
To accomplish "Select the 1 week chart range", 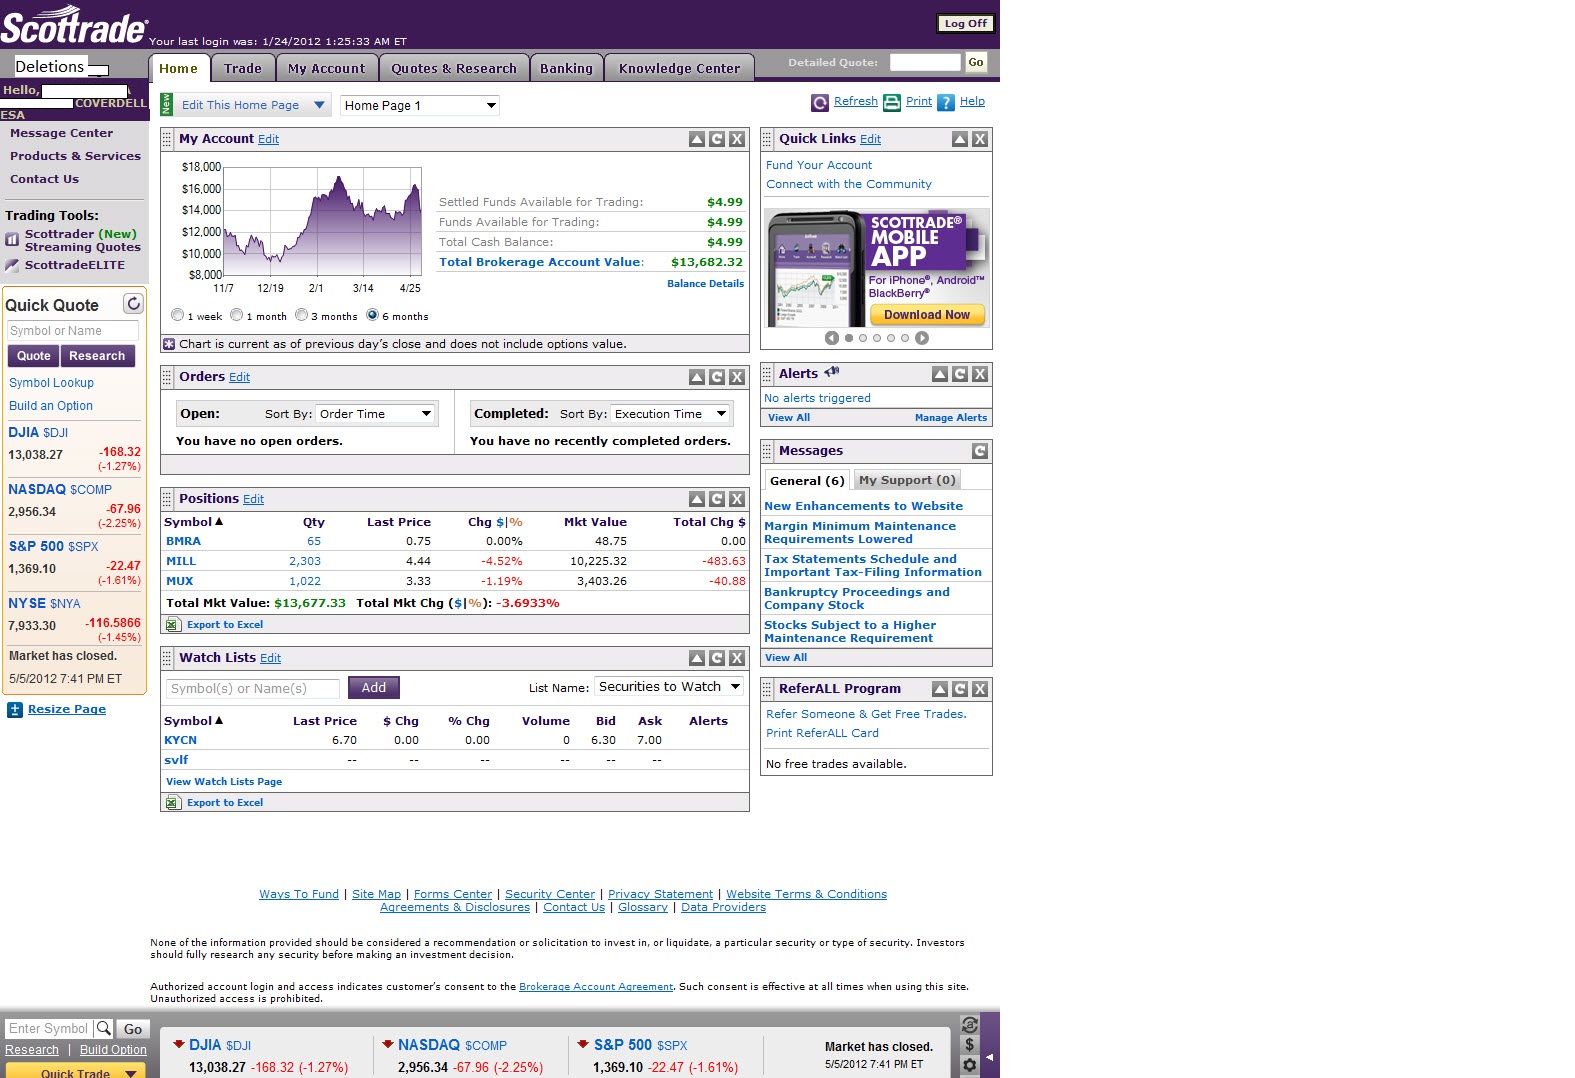I will pos(178,315).
